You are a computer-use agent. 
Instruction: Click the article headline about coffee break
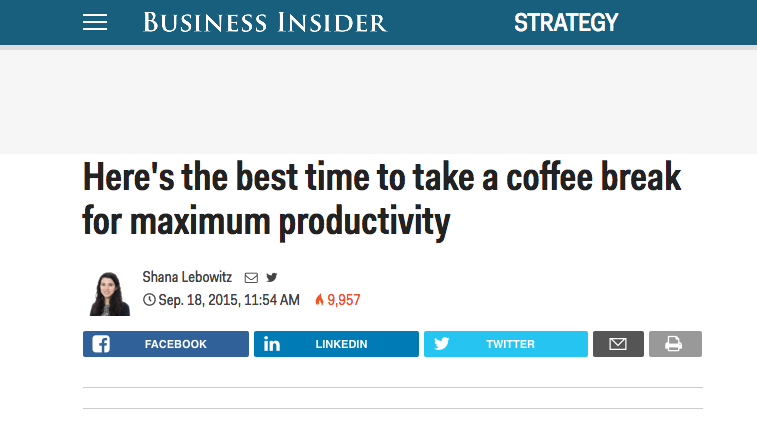tap(381, 199)
